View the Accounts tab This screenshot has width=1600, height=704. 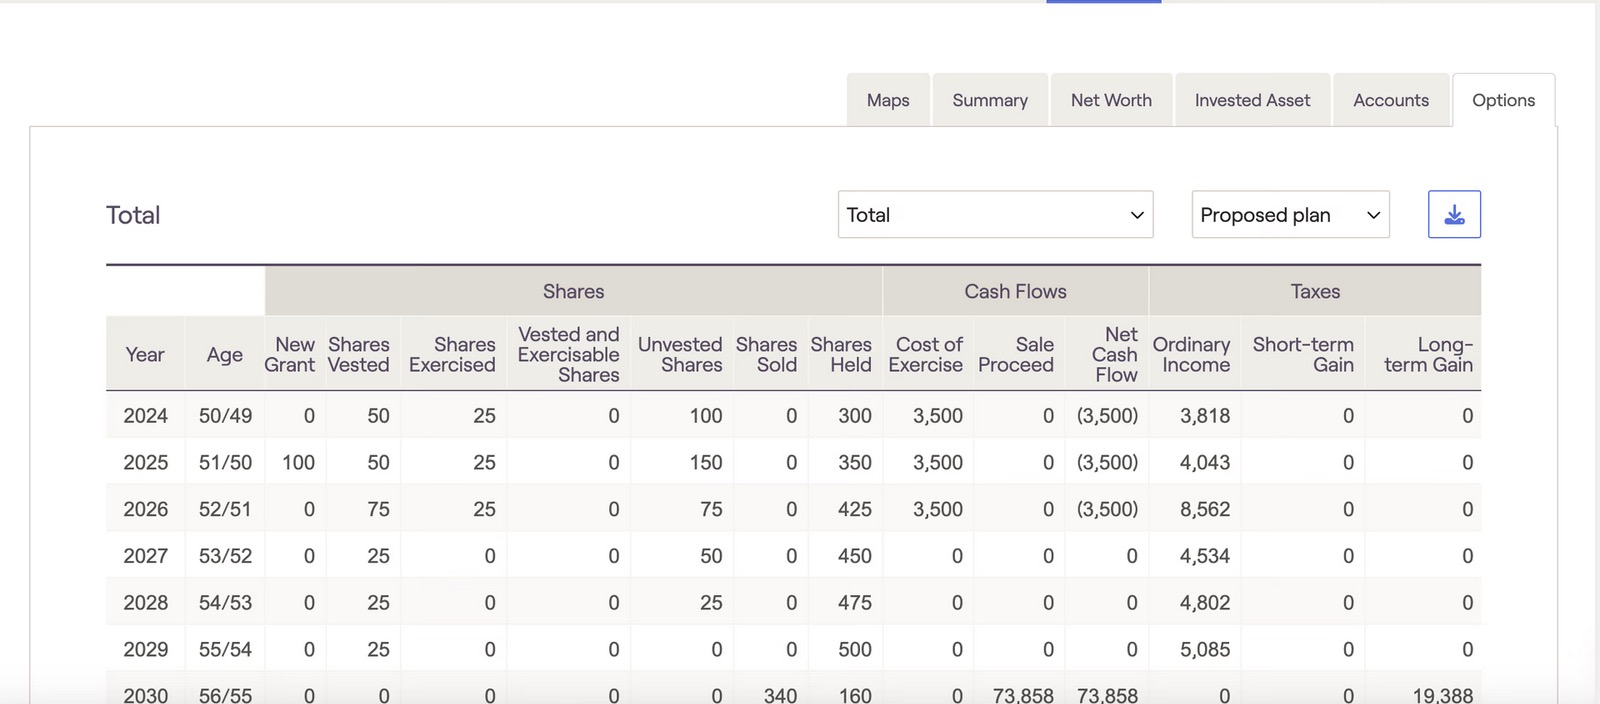point(1390,100)
